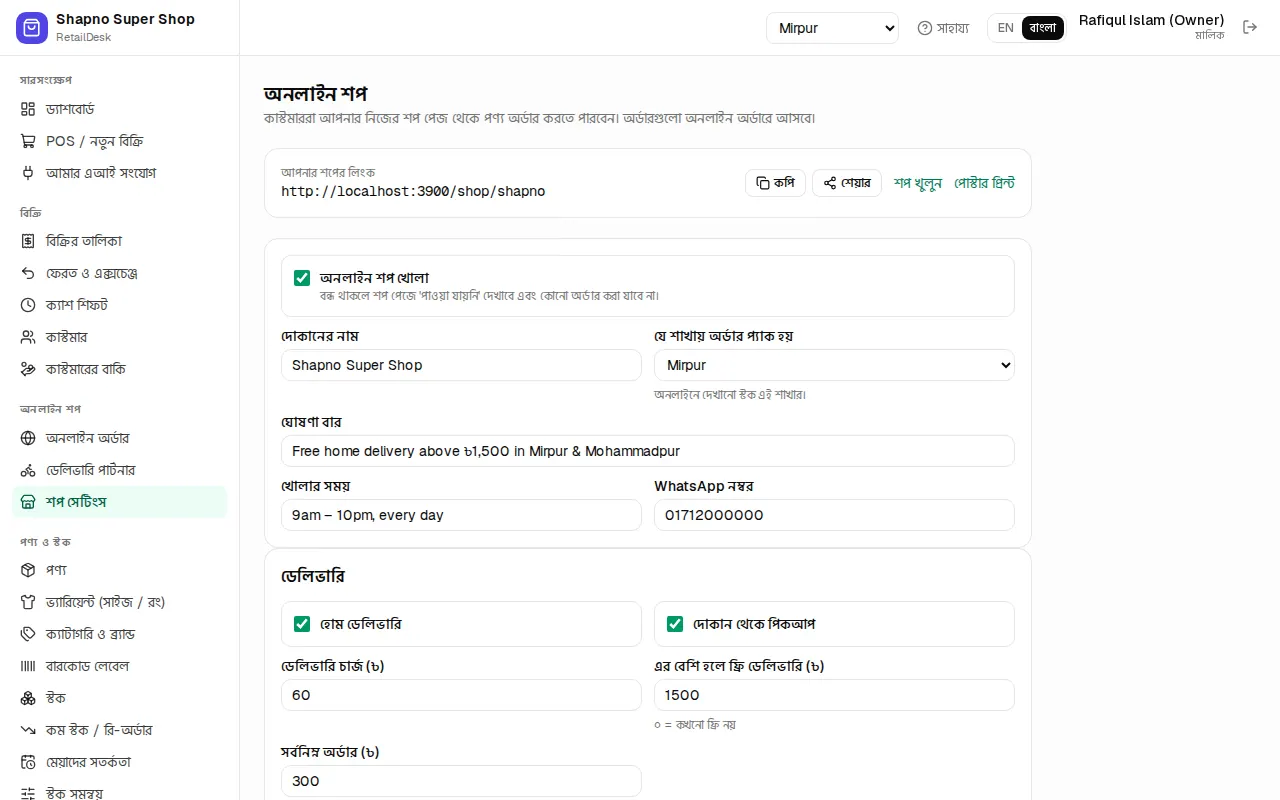
Task: Toggle দোকান থেকে পিকআপ checkbox
Action: click(x=675, y=624)
